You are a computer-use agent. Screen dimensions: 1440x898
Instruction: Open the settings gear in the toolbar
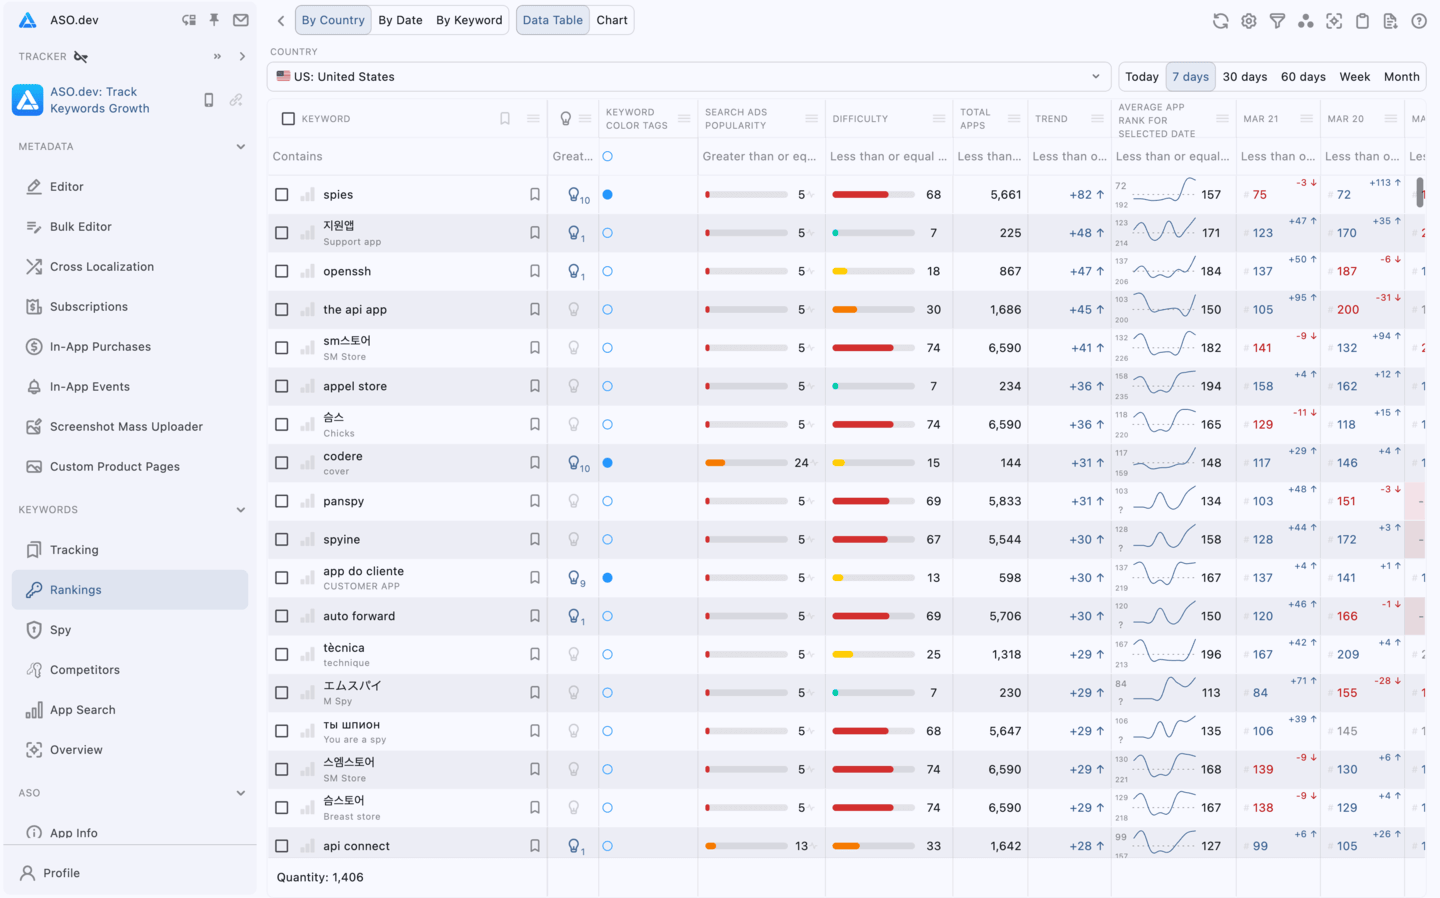click(x=1248, y=20)
